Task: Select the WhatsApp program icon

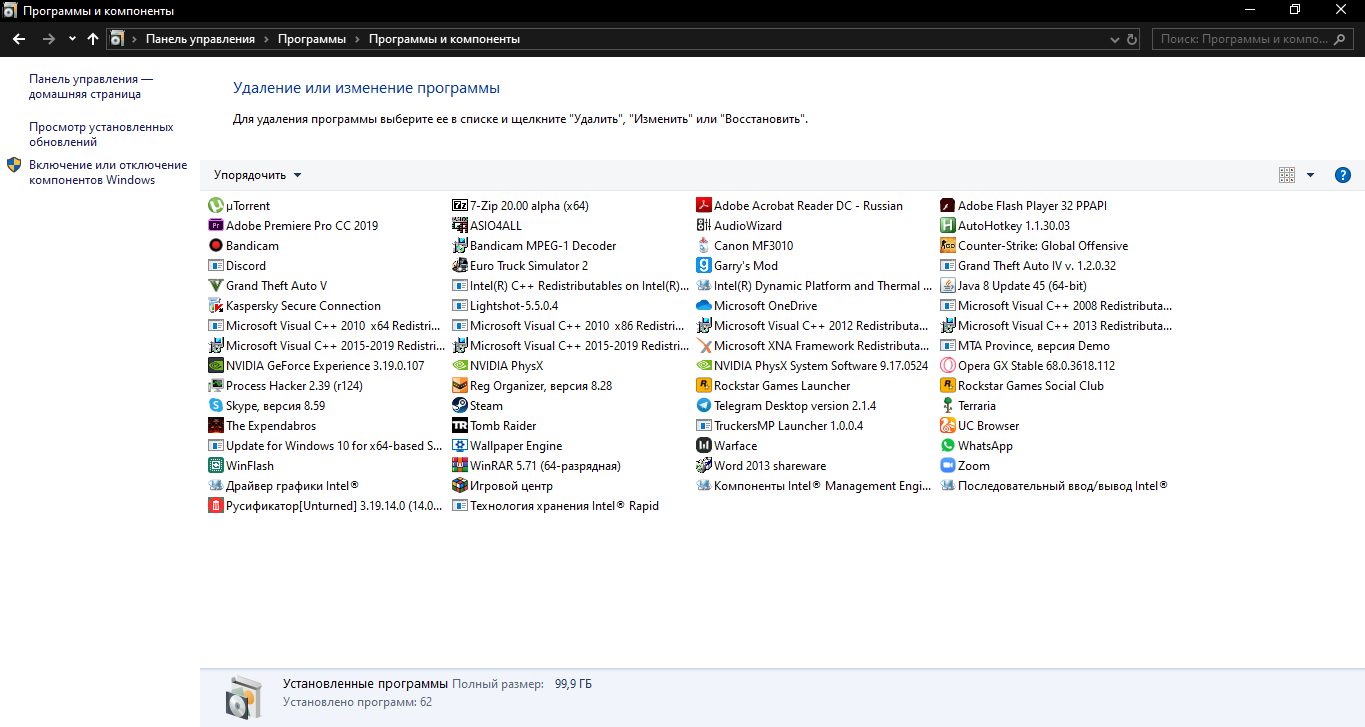Action: pos(948,446)
